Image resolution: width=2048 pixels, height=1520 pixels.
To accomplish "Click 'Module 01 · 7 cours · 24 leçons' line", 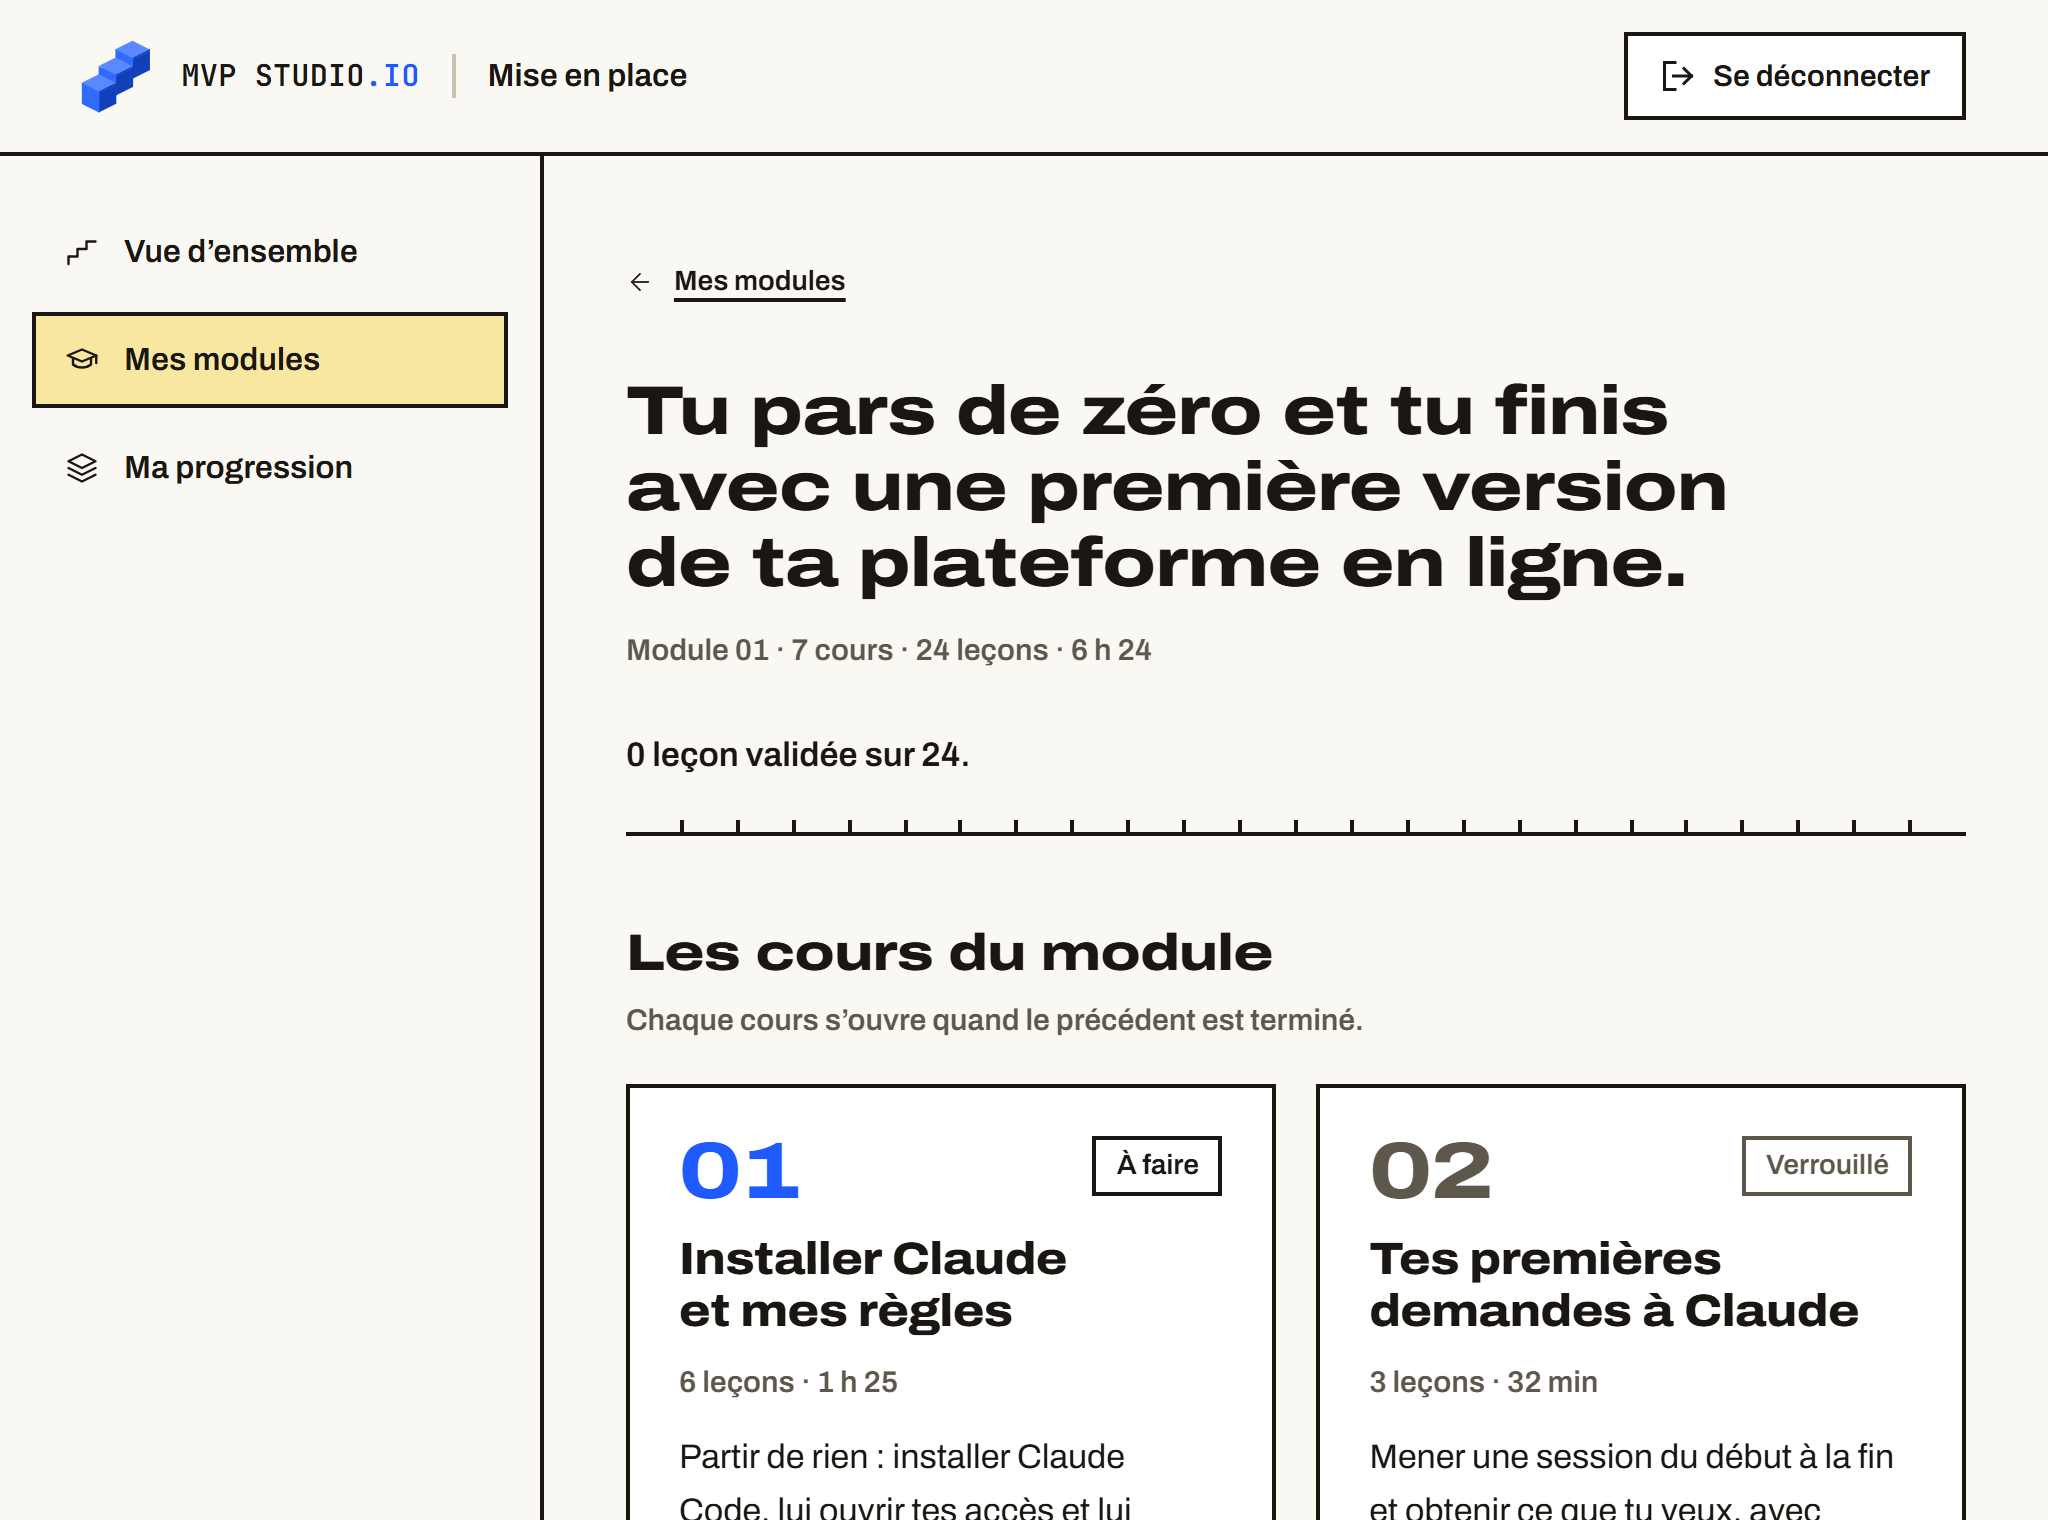I will pos(888,650).
